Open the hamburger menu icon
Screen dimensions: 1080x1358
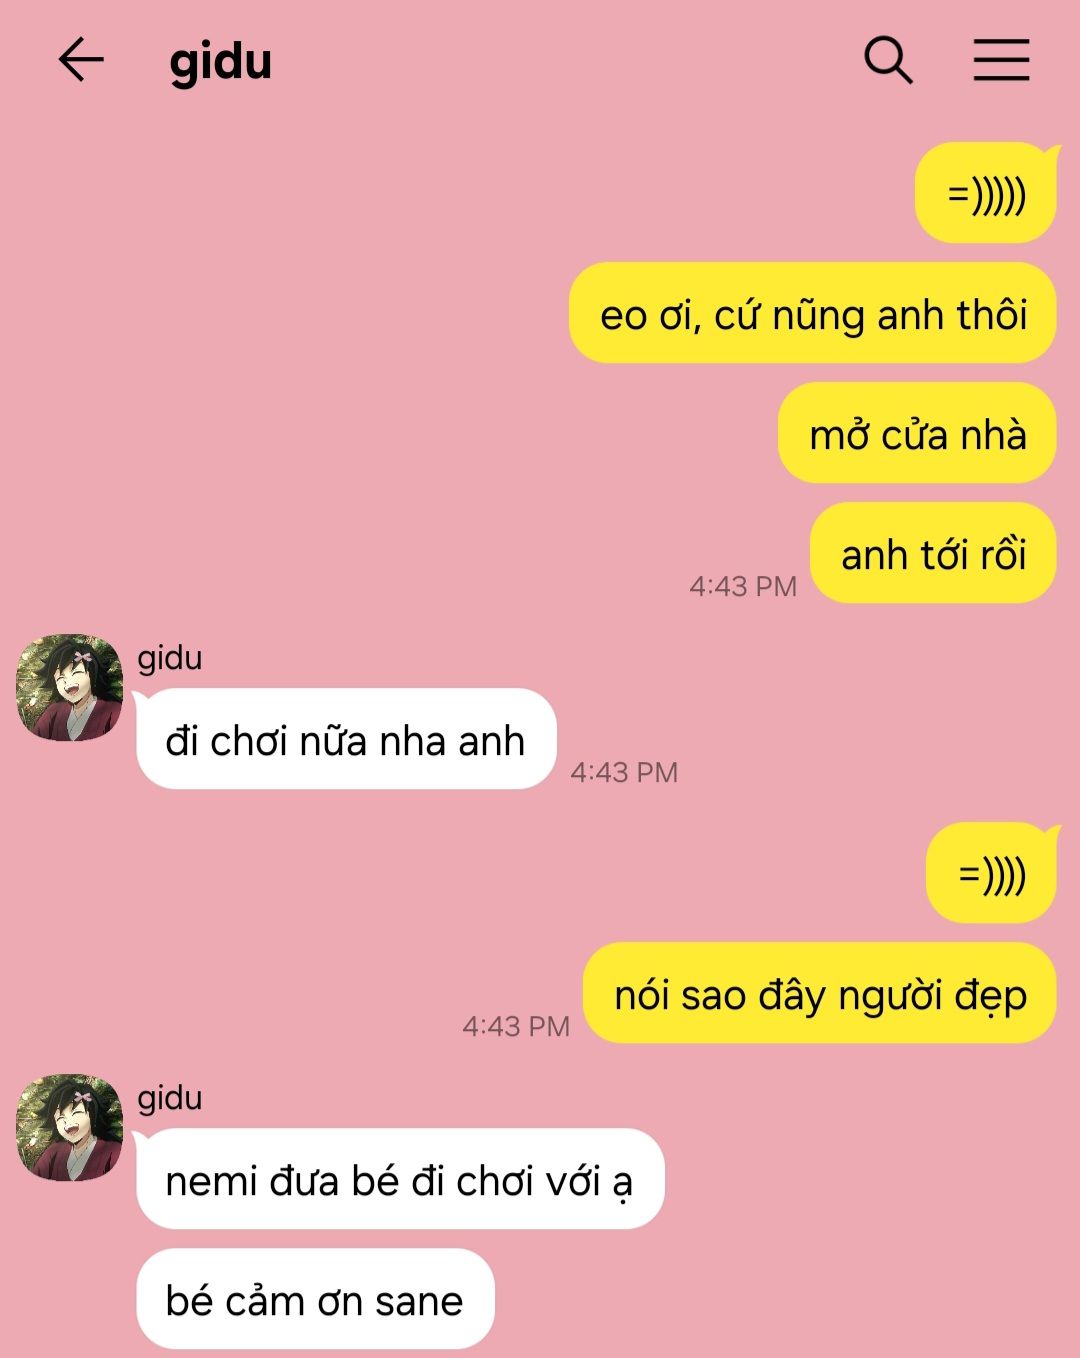1001,60
